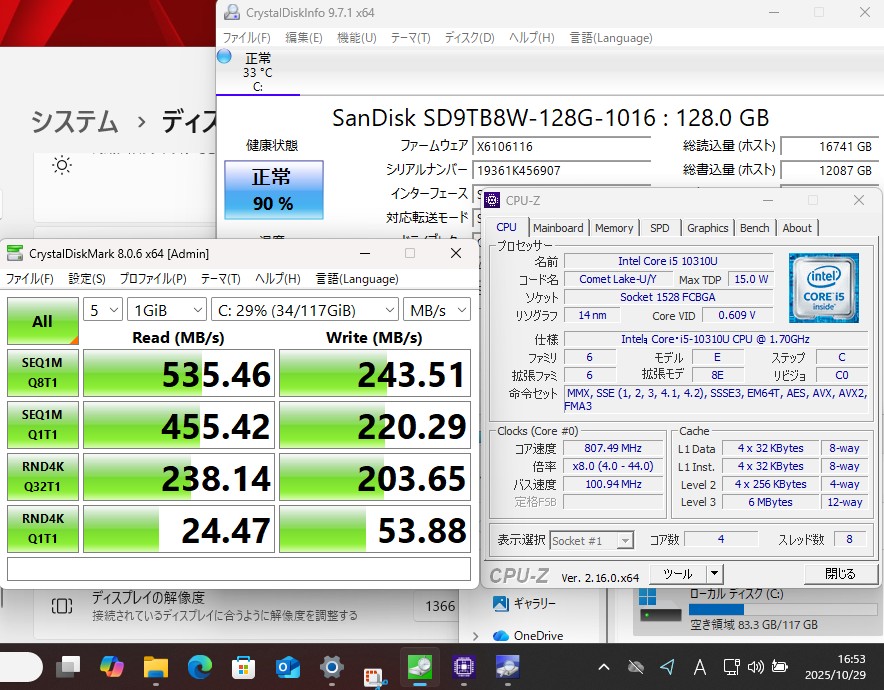884x690 pixels.
Task: Switch to Memory tab in CPU-Z
Action: [614, 228]
